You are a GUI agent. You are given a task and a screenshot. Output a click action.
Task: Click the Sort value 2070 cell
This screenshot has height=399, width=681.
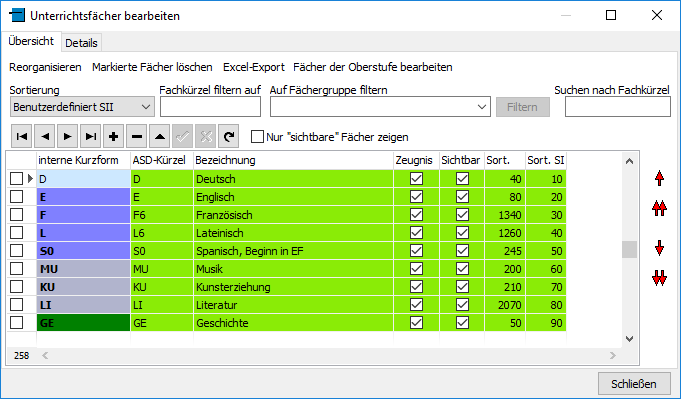505,305
